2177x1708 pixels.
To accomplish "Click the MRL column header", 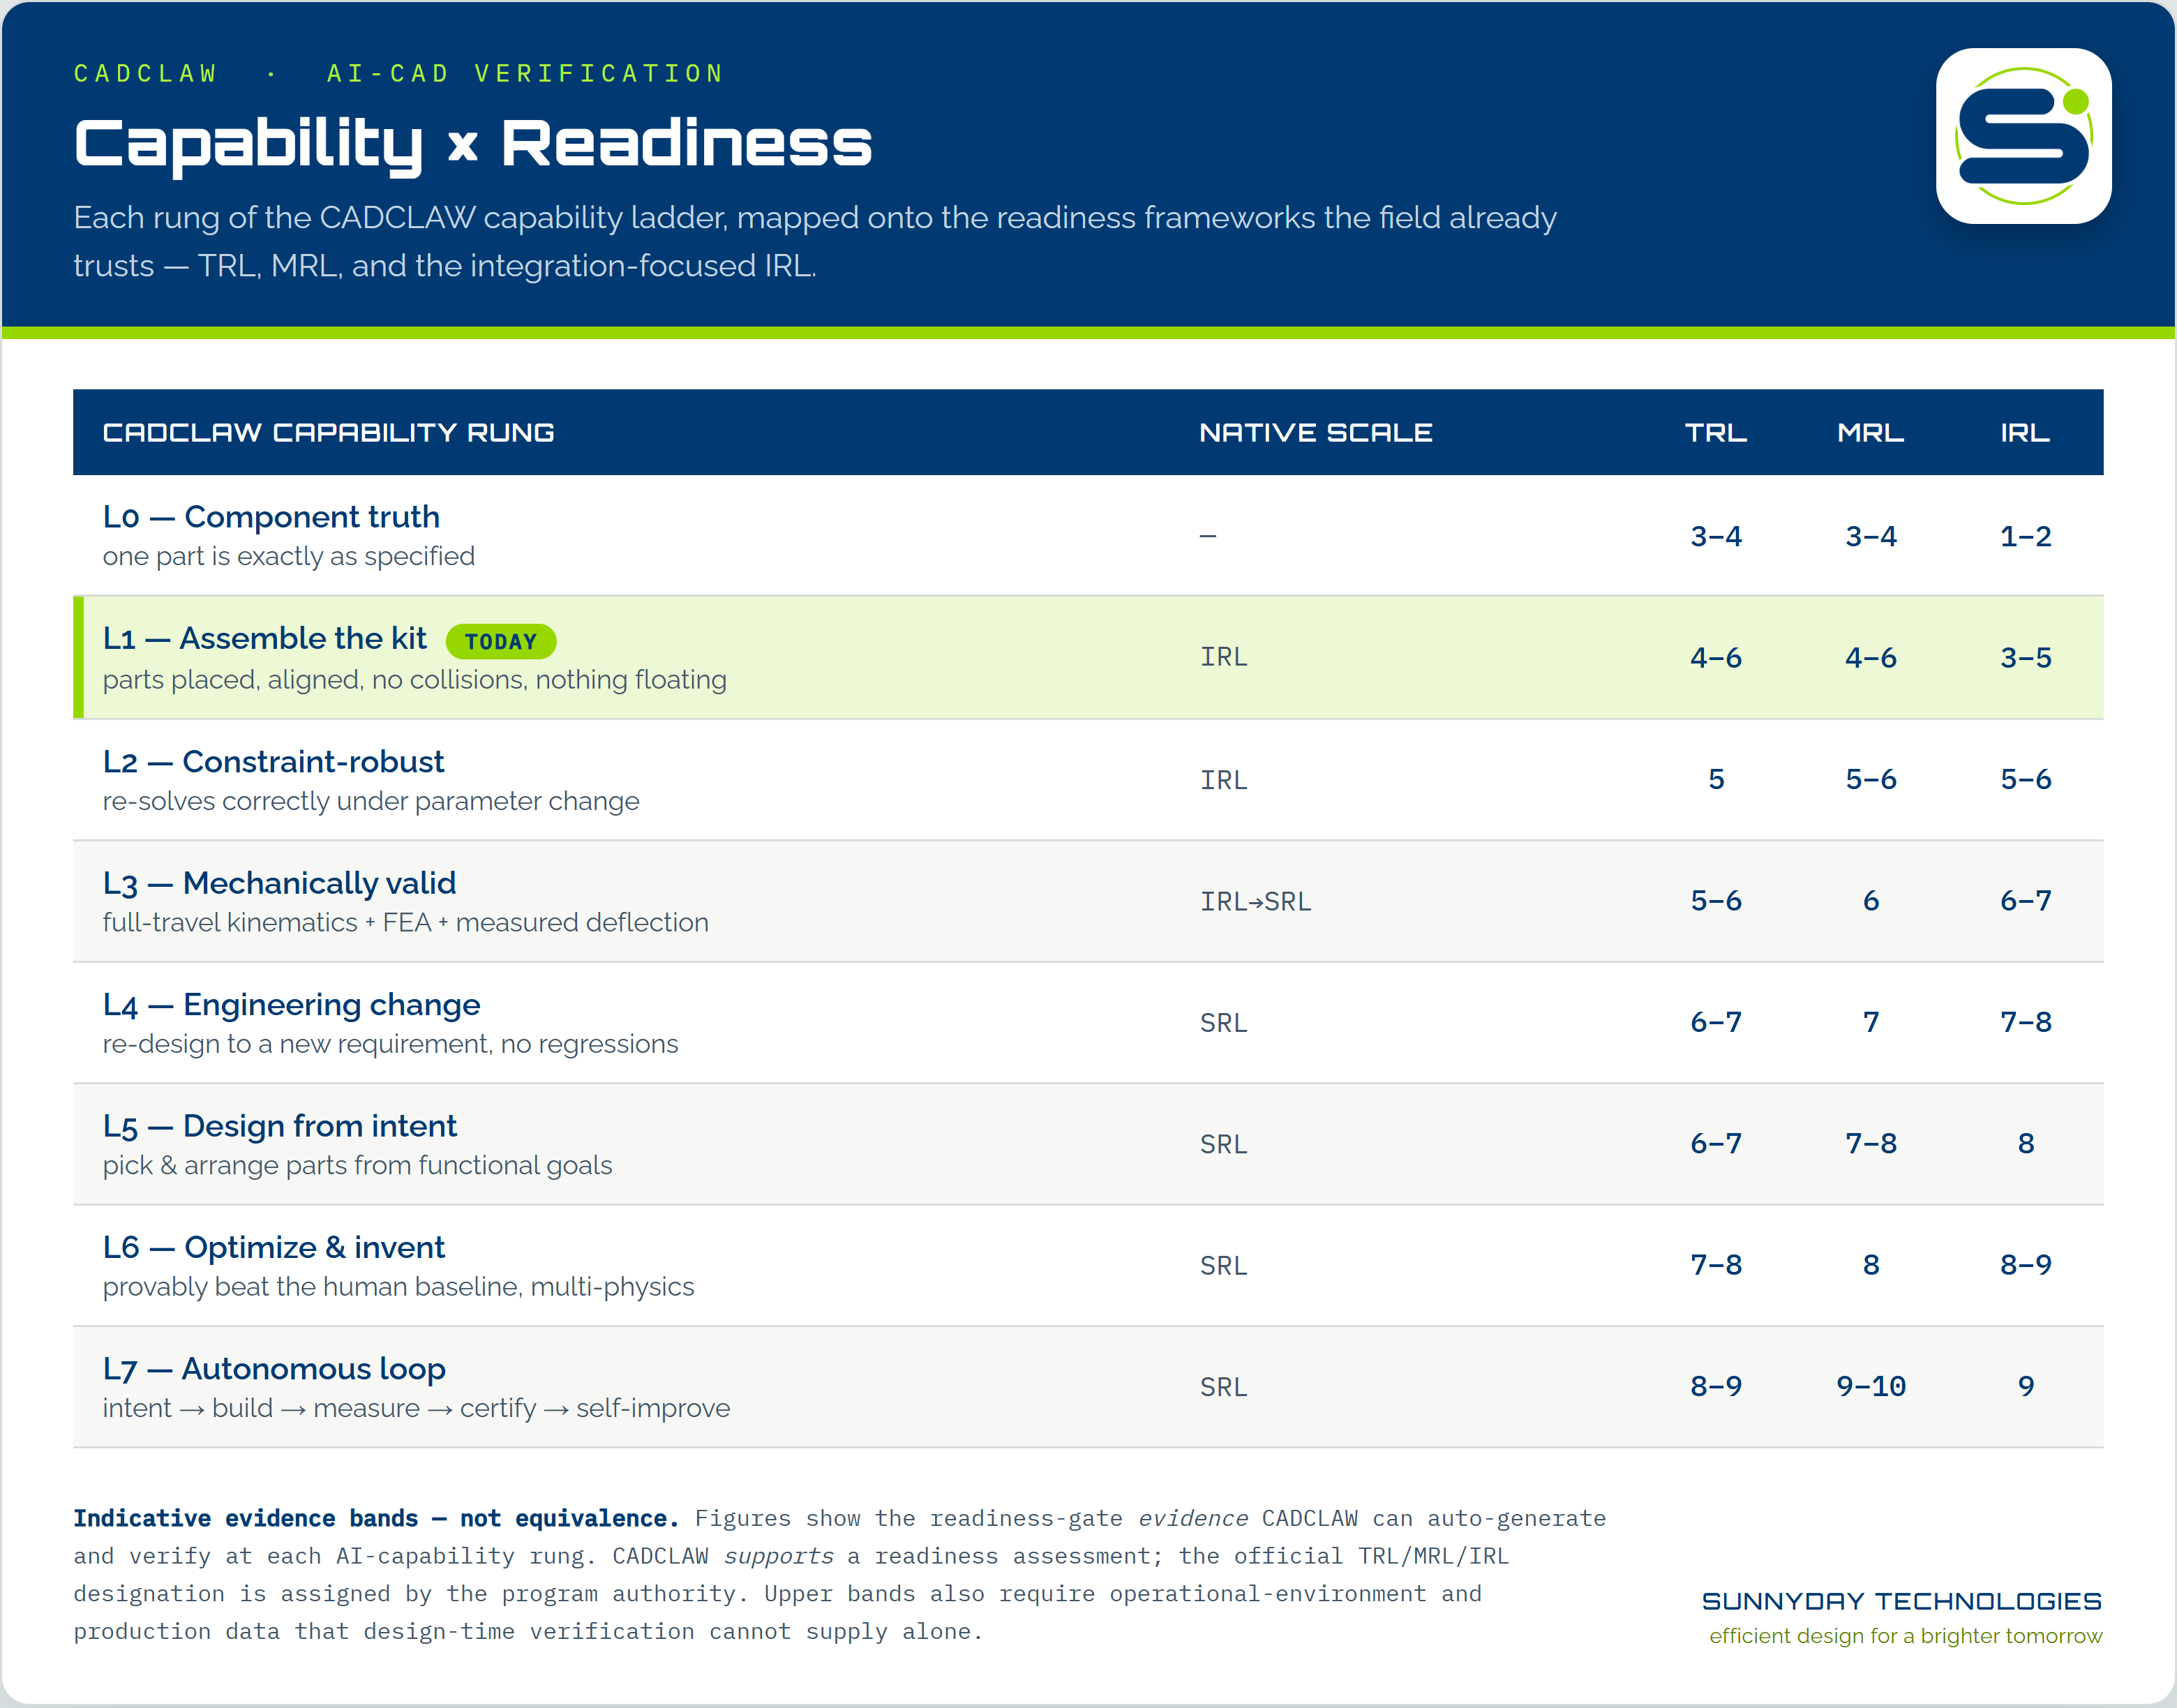I will pos(1871,433).
